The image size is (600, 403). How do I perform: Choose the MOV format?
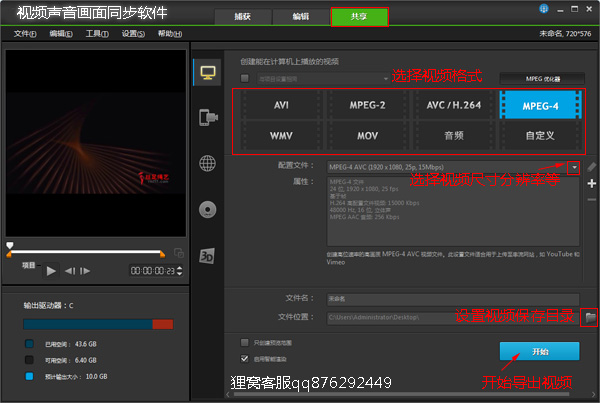click(367, 135)
